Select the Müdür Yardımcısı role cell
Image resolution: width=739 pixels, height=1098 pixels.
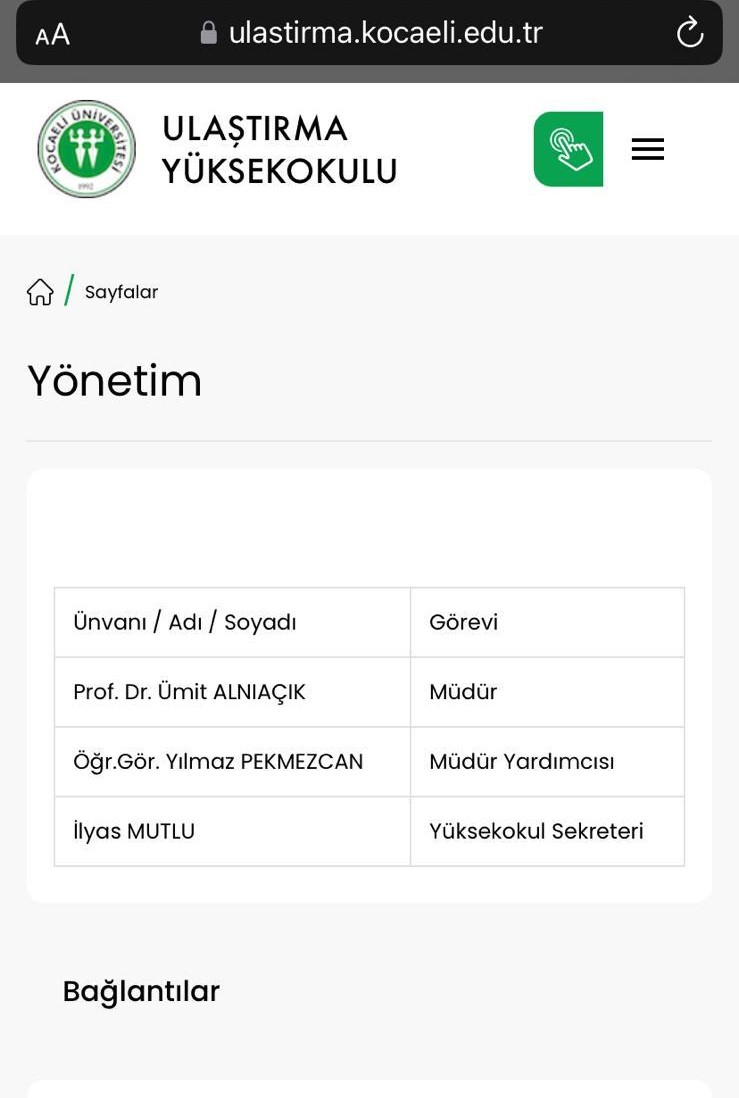(521, 762)
